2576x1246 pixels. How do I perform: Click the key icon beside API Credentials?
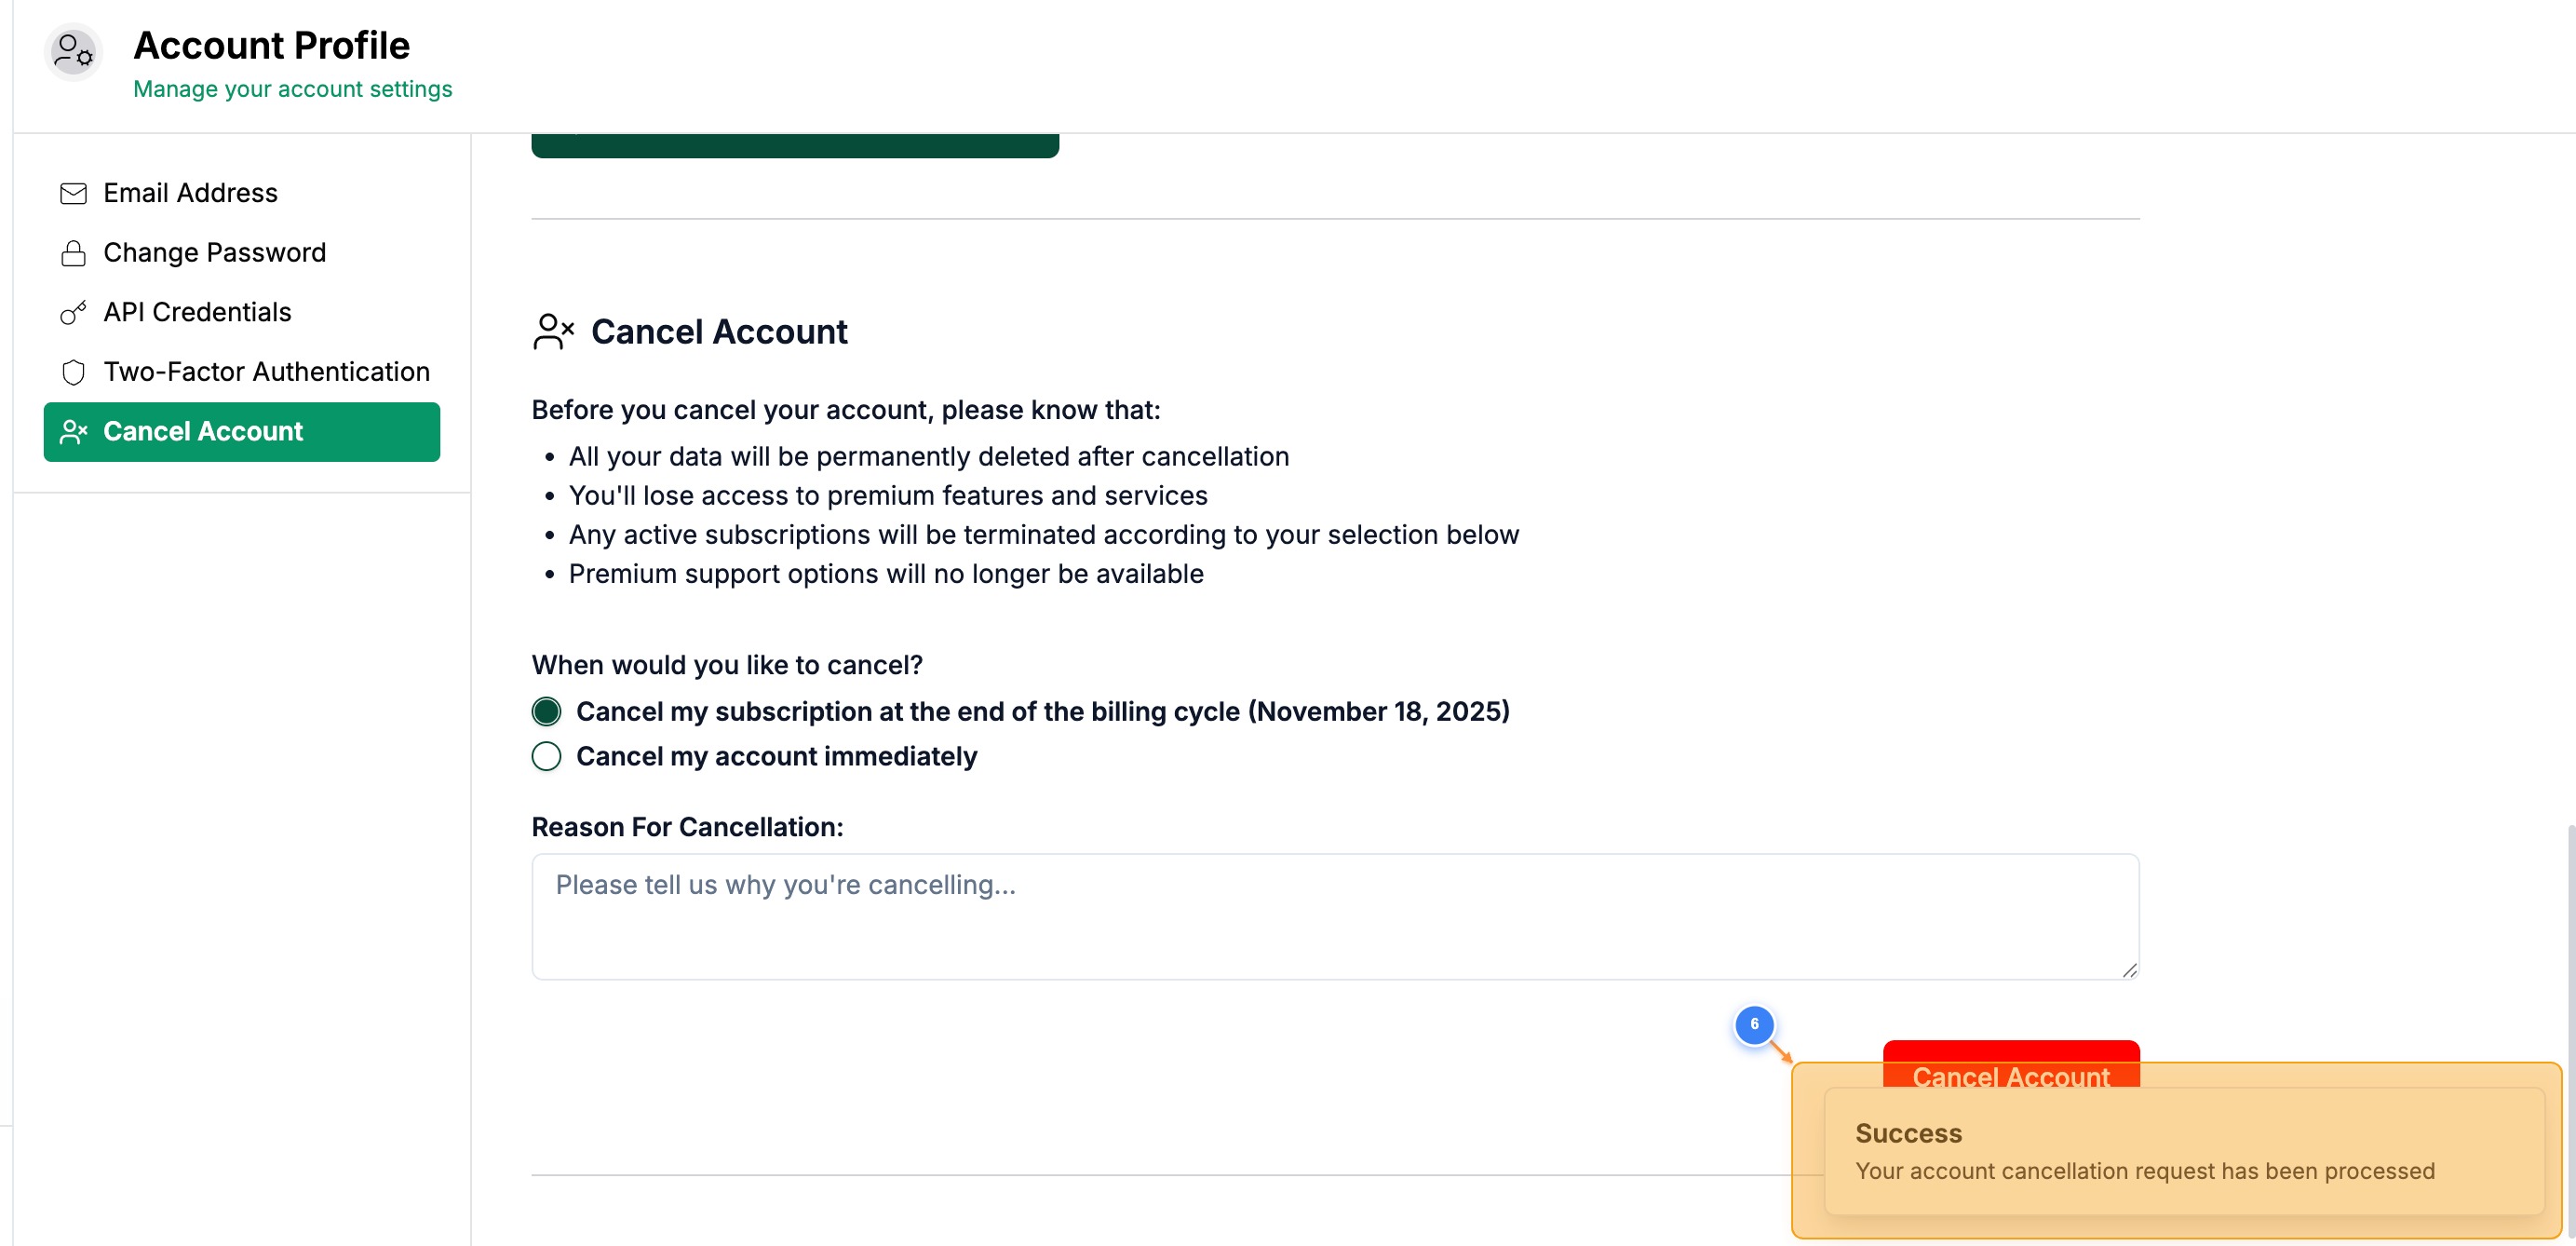(73, 312)
